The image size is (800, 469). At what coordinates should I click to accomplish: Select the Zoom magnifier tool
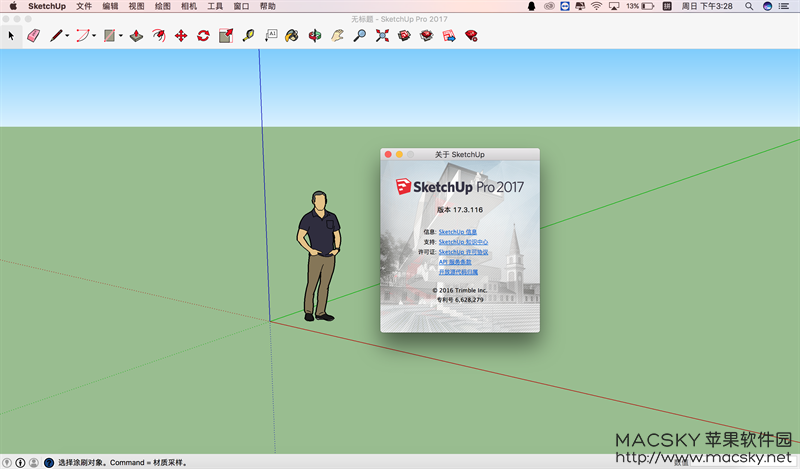(x=360, y=36)
